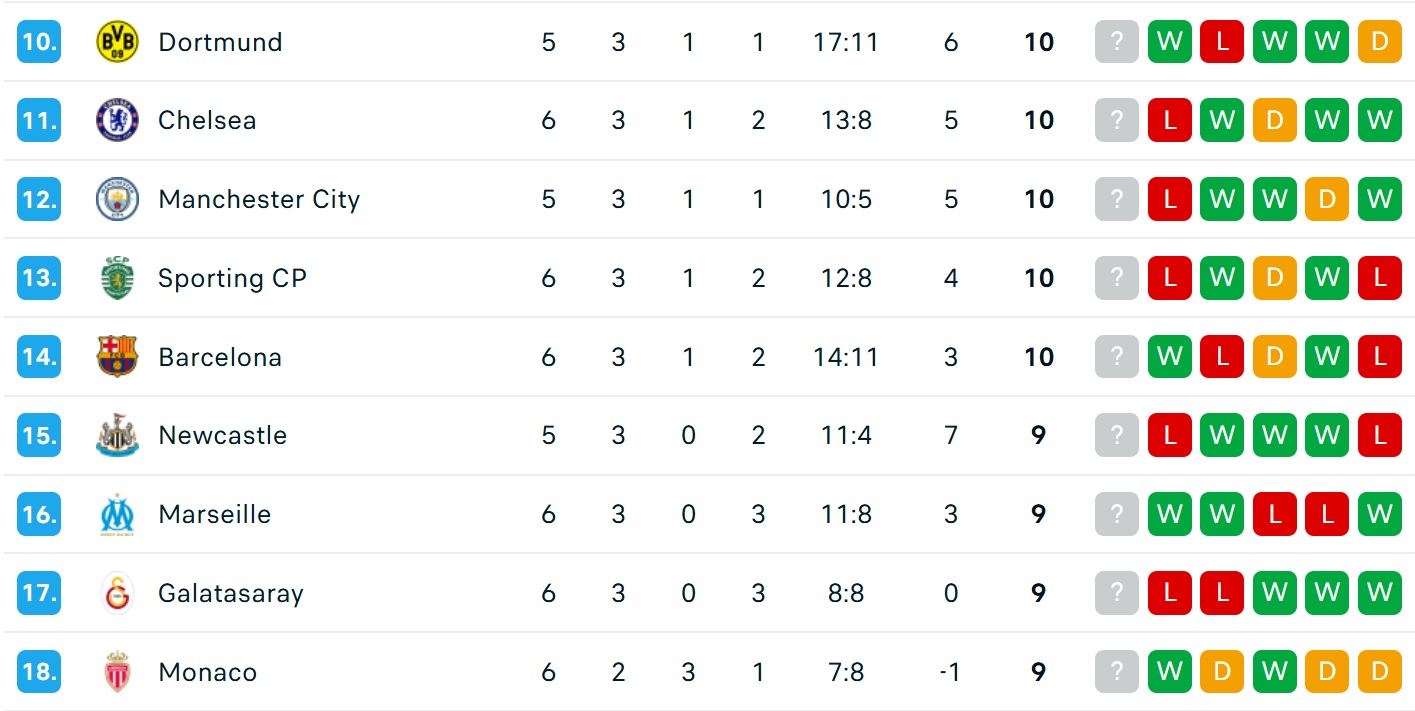Click the Marseille club crest
This screenshot has width=1415, height=711.
point(117,514)
